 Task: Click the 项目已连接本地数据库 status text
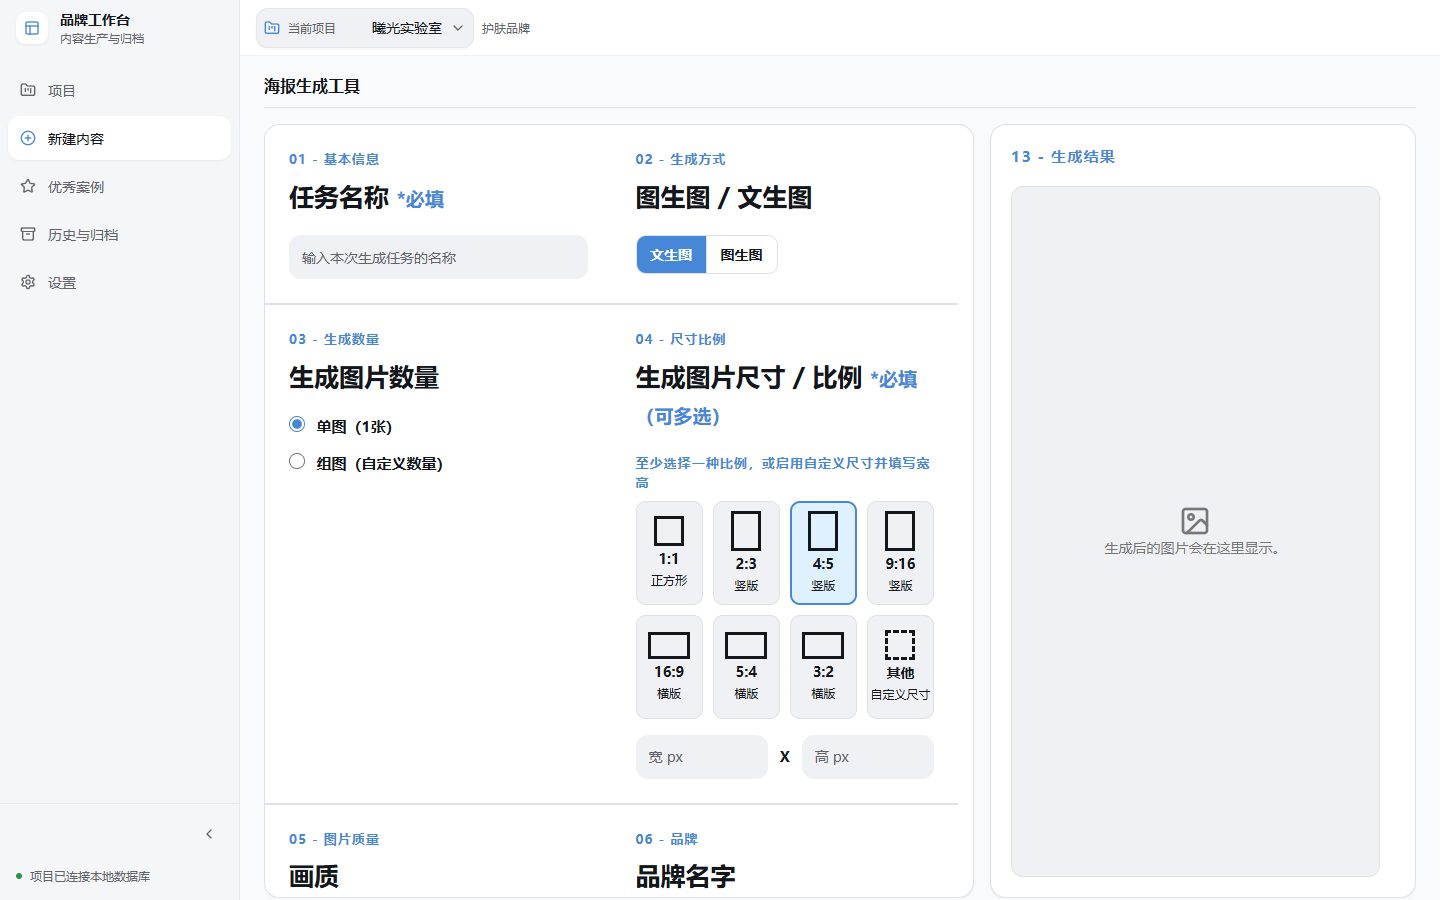tap(90, 876)
